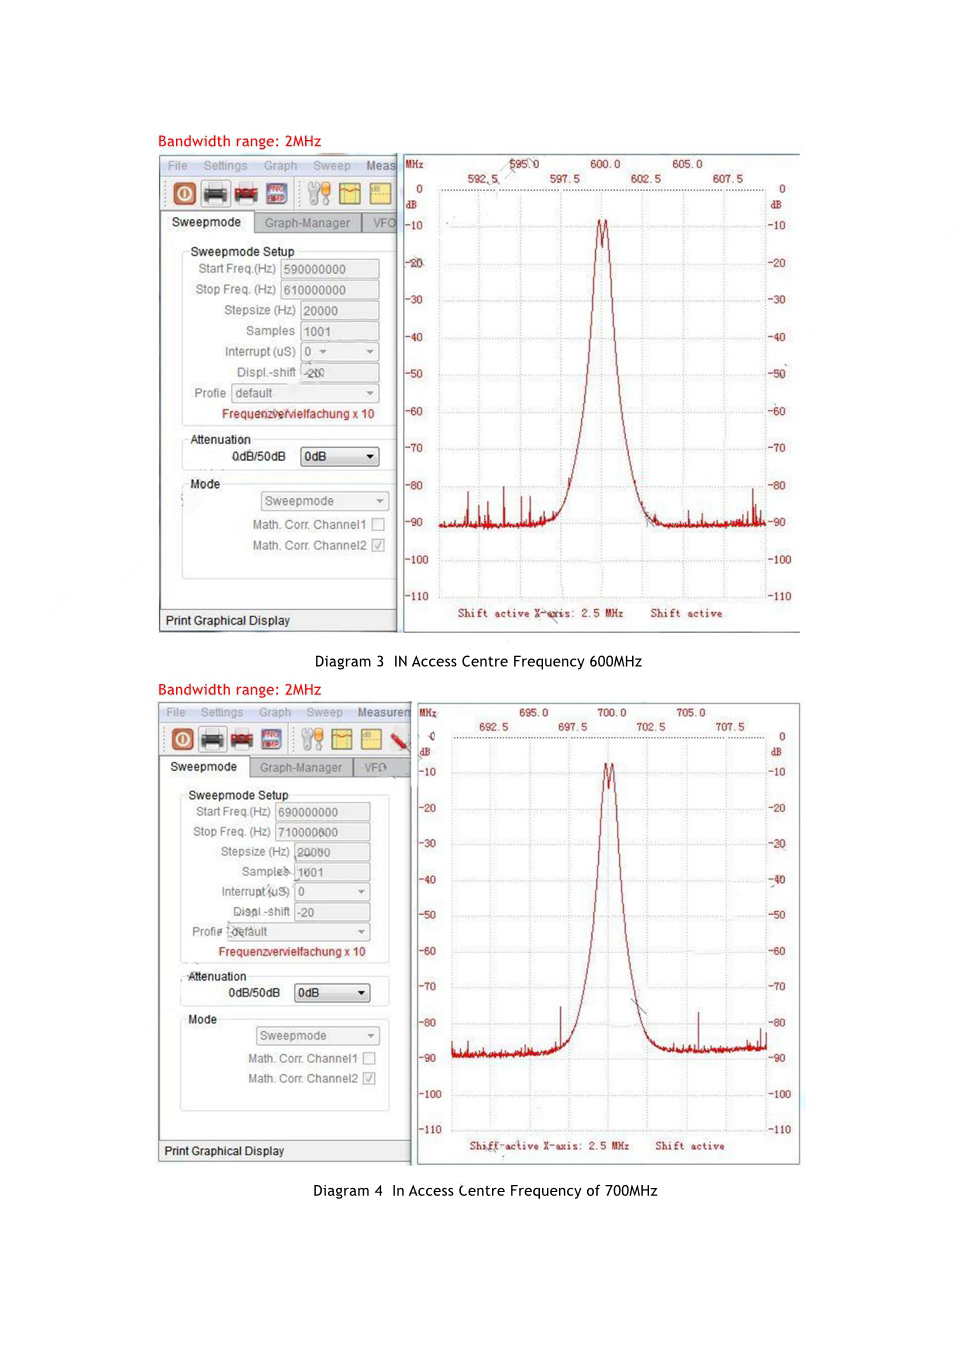The width and height of the screenshot is (960, 1358).
Task: Switch to the Graph-Manager tab in the 600MHz window
Action: point(307,223)
